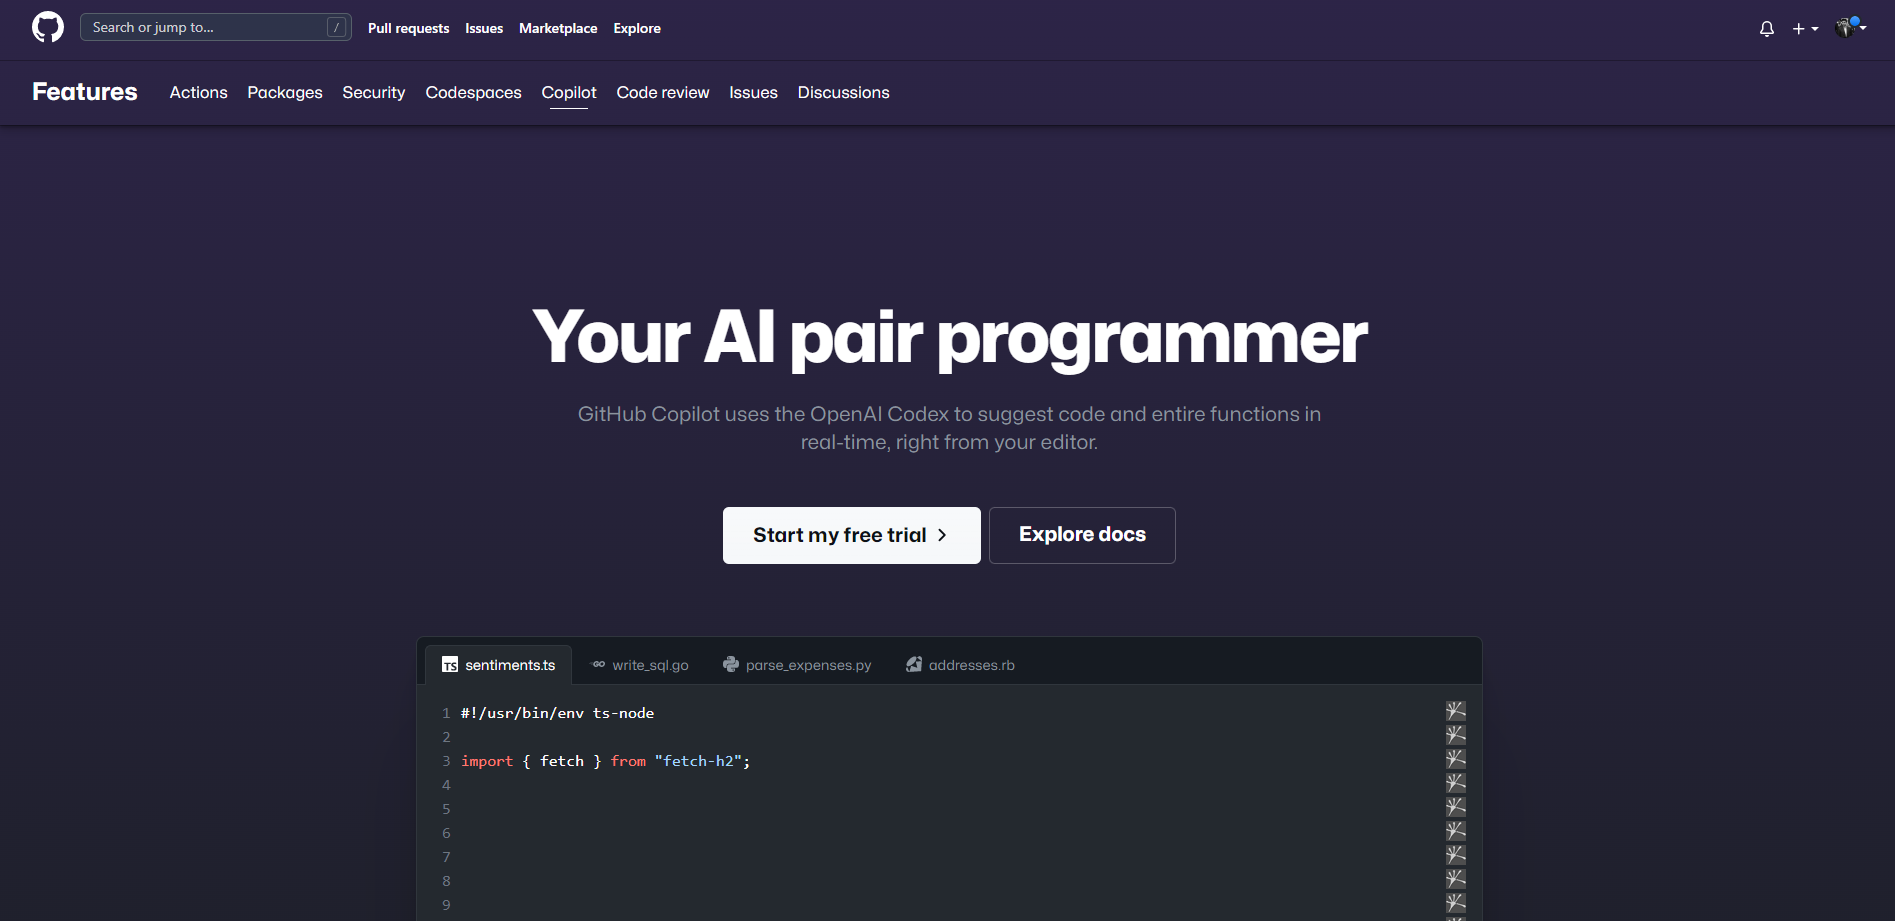Screen dimensions: 1895x921
Task: Go to Marketplace
Action: (558, 28)
